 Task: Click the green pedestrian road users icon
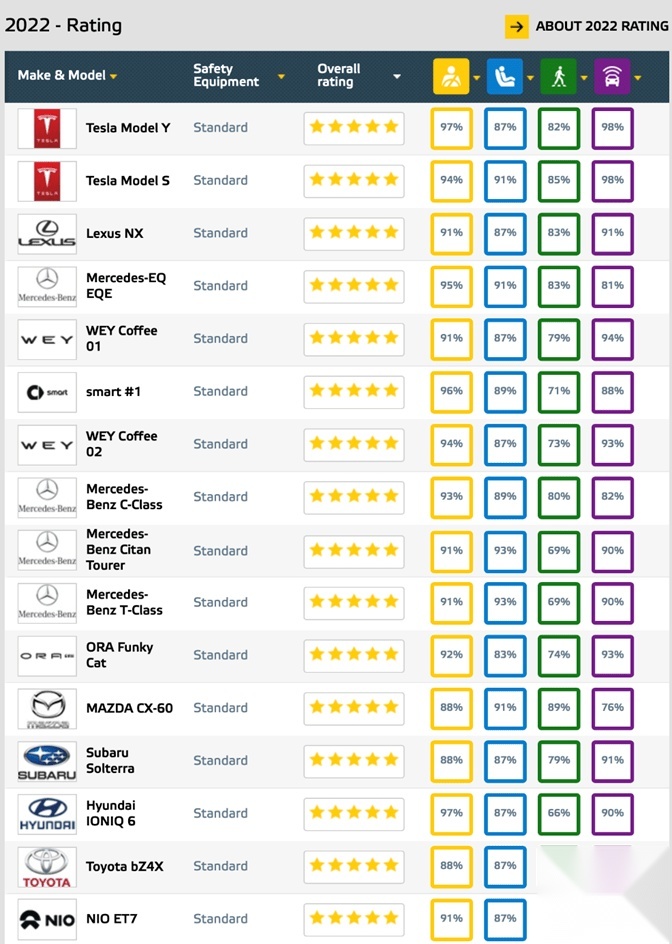tap(558, 76)
